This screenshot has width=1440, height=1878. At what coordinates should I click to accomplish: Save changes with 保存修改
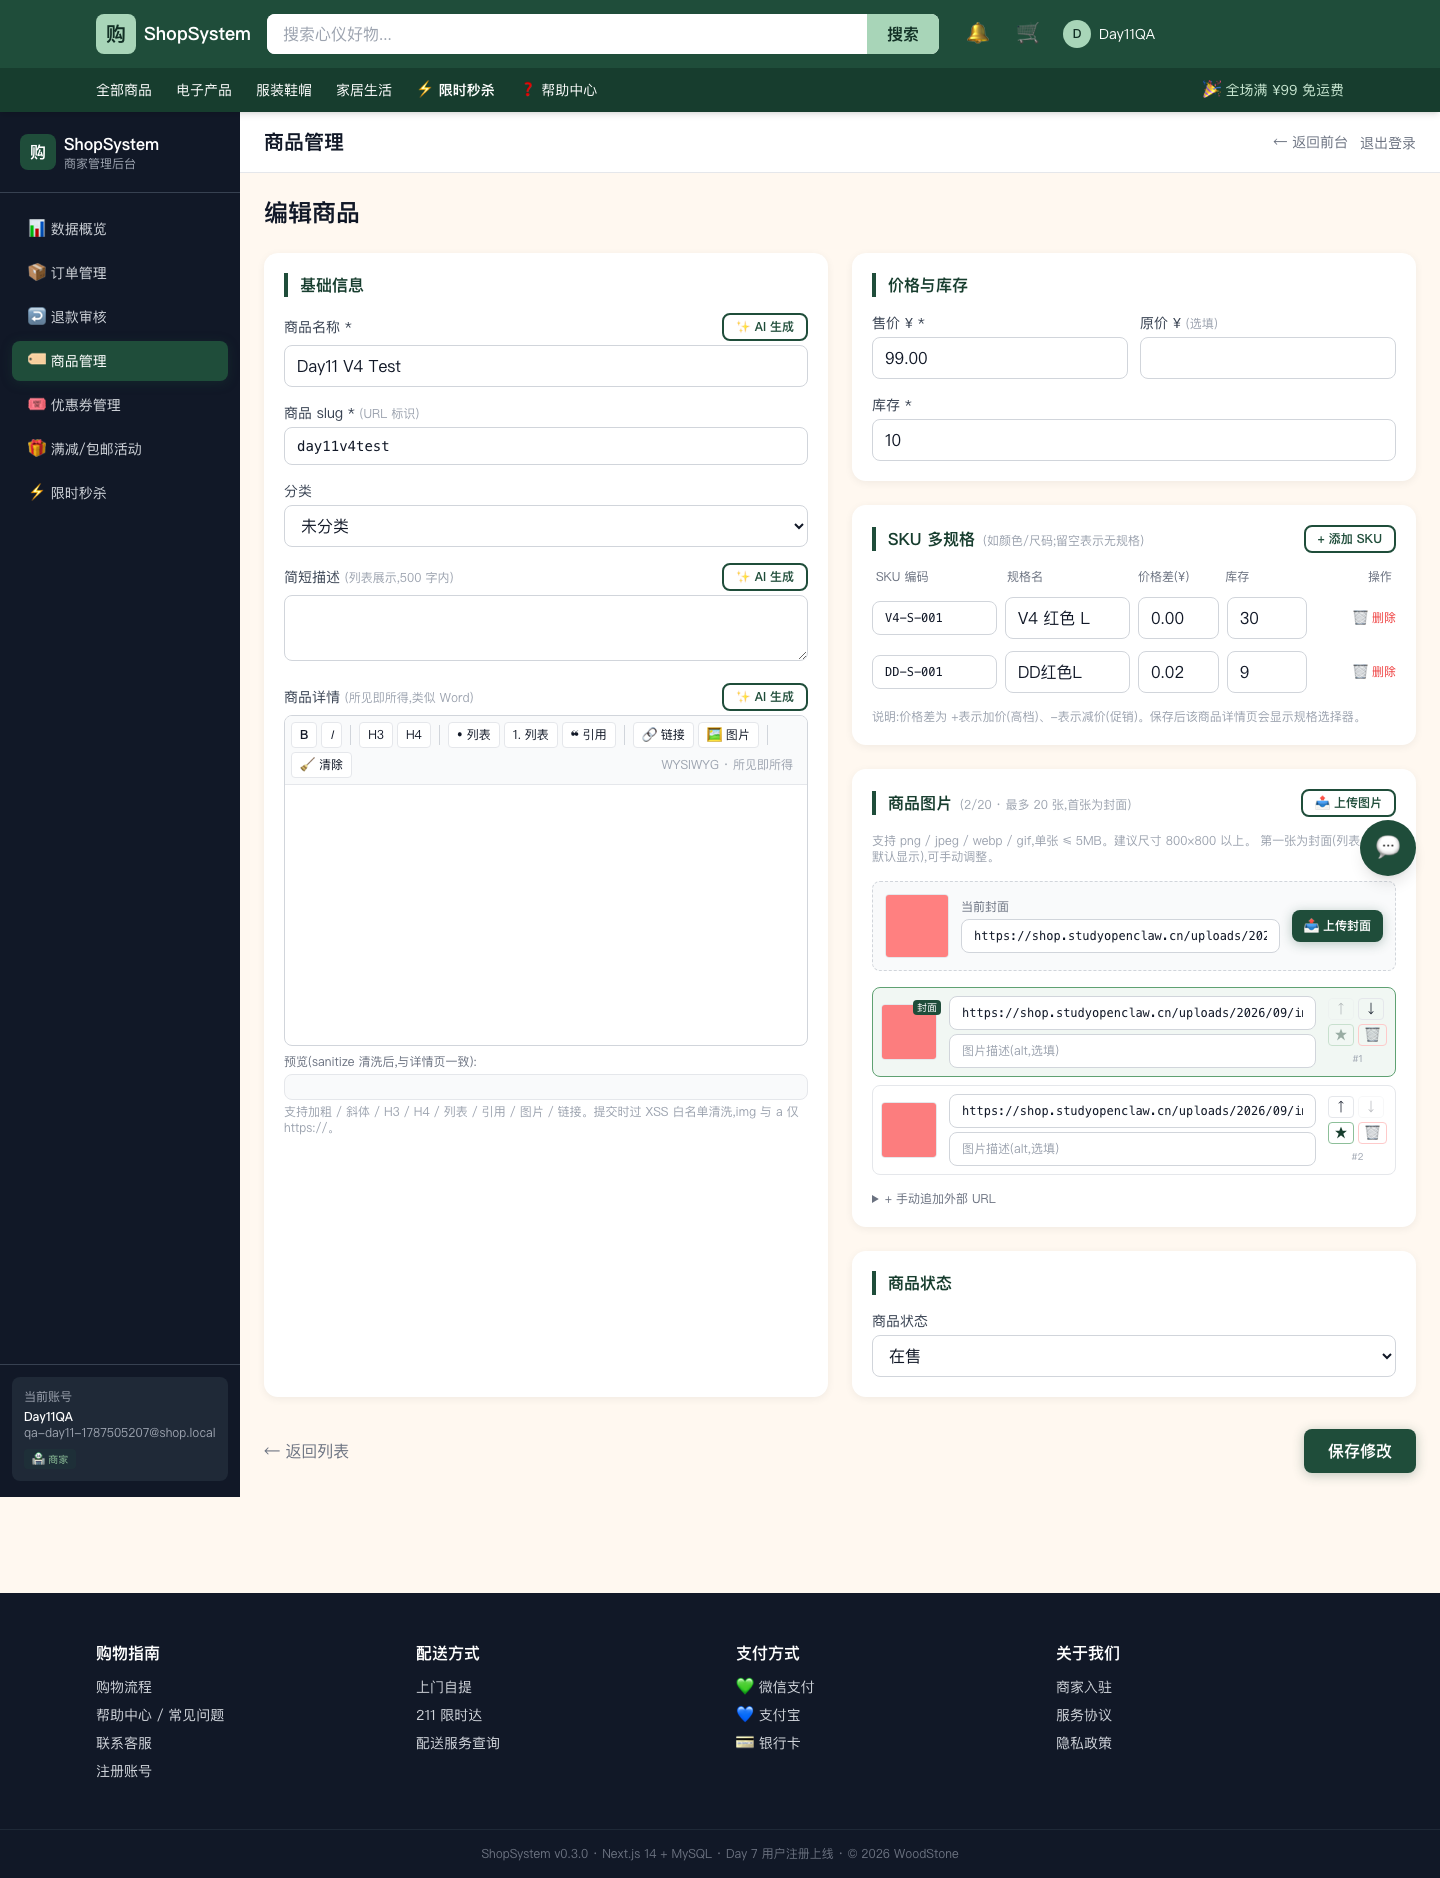point(1360,1451)
